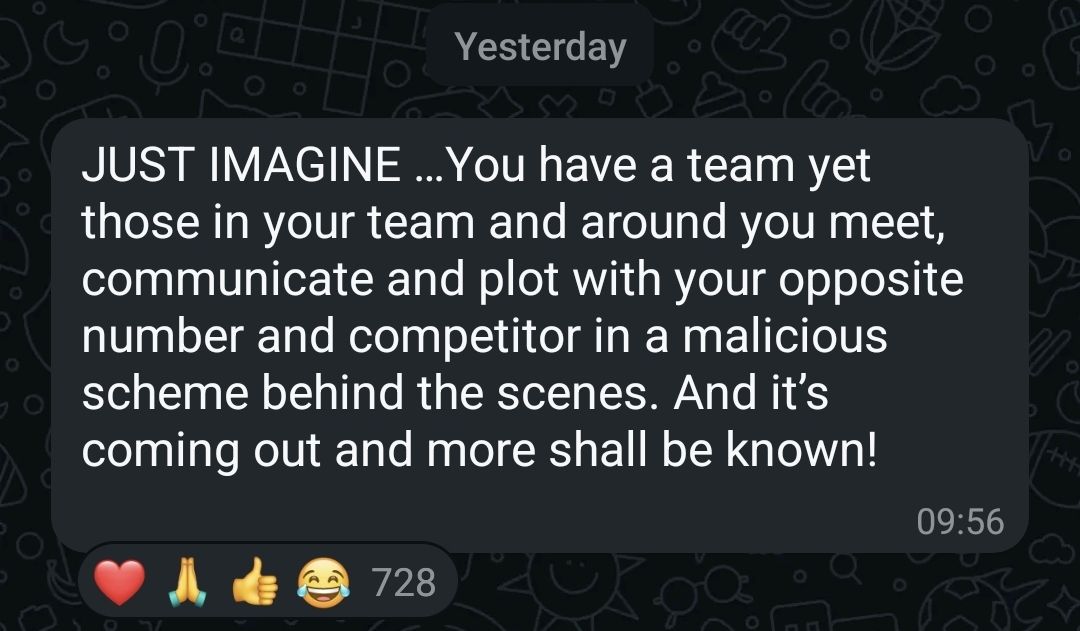Tap the red heart reaction emoji

tap(120, 582)
